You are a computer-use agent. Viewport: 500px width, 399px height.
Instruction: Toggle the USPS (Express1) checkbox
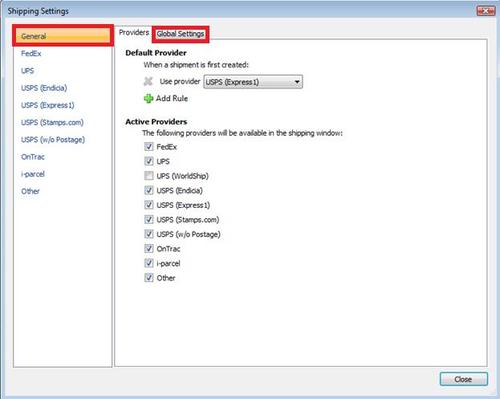[x=149, y=205]
